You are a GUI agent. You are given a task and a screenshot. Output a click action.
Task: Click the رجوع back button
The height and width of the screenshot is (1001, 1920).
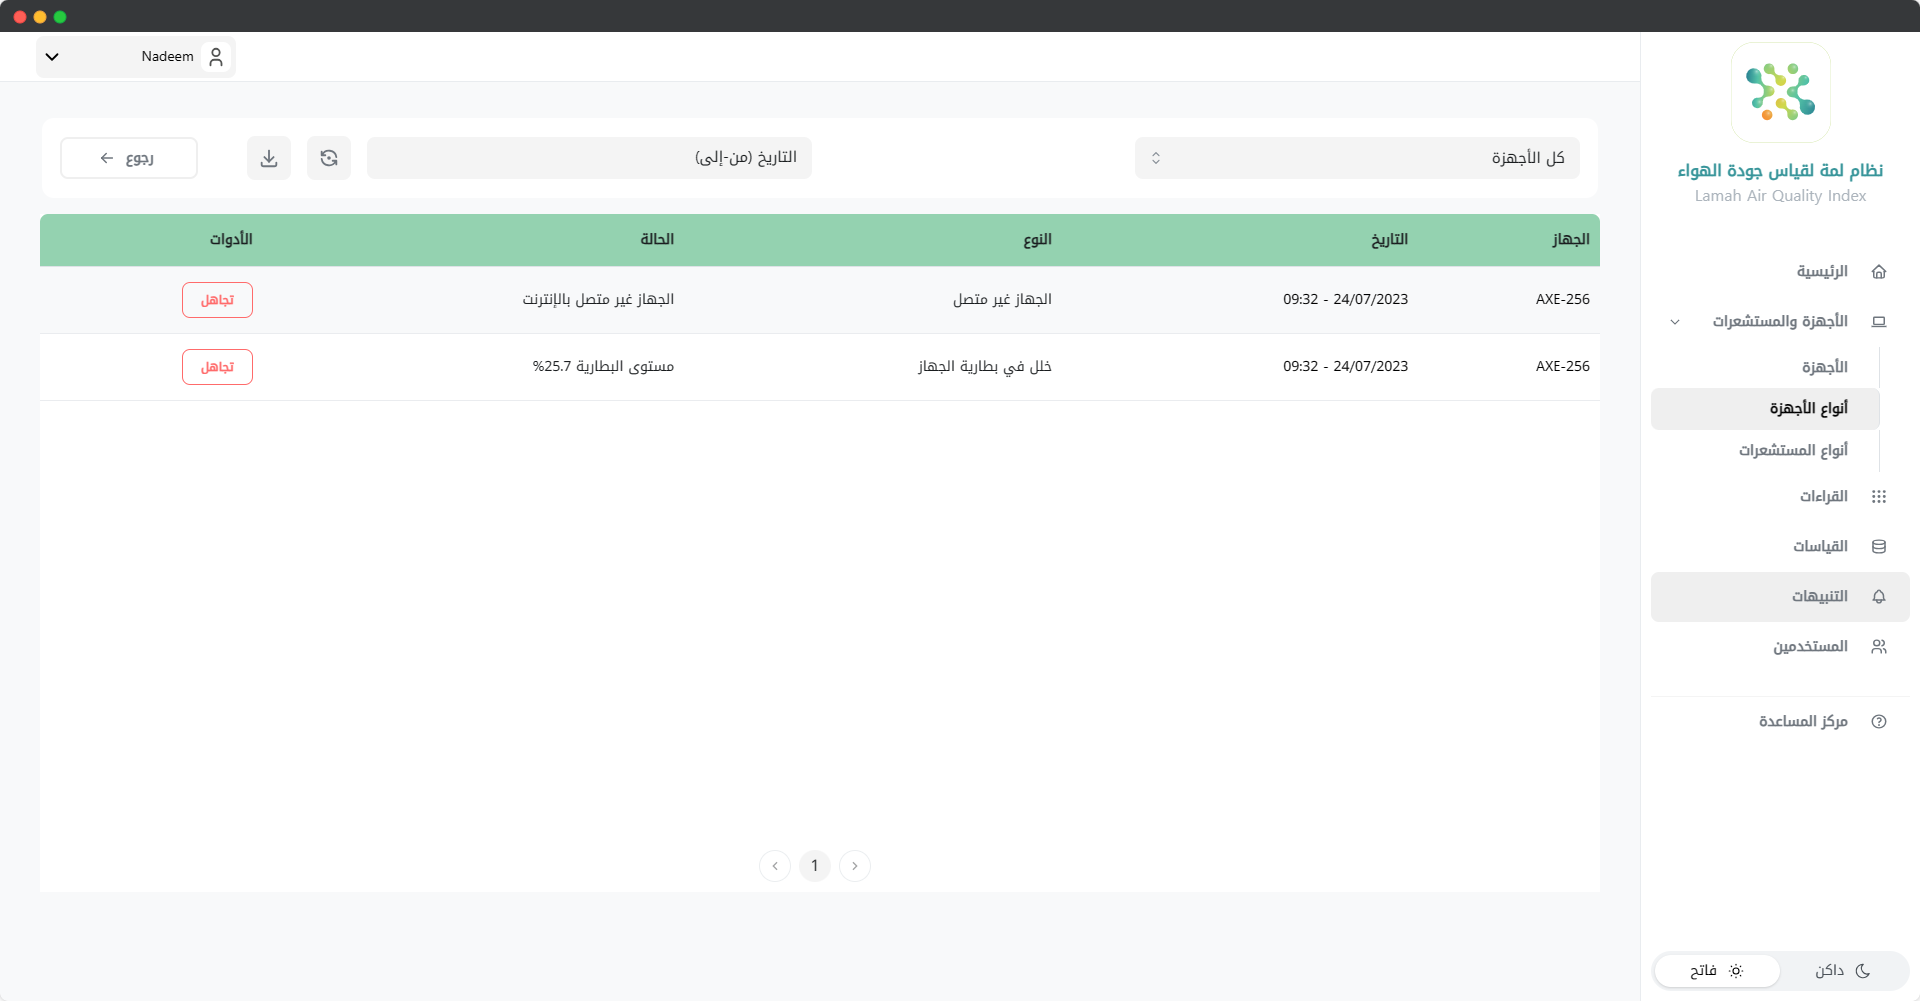(x=129, y=158)
